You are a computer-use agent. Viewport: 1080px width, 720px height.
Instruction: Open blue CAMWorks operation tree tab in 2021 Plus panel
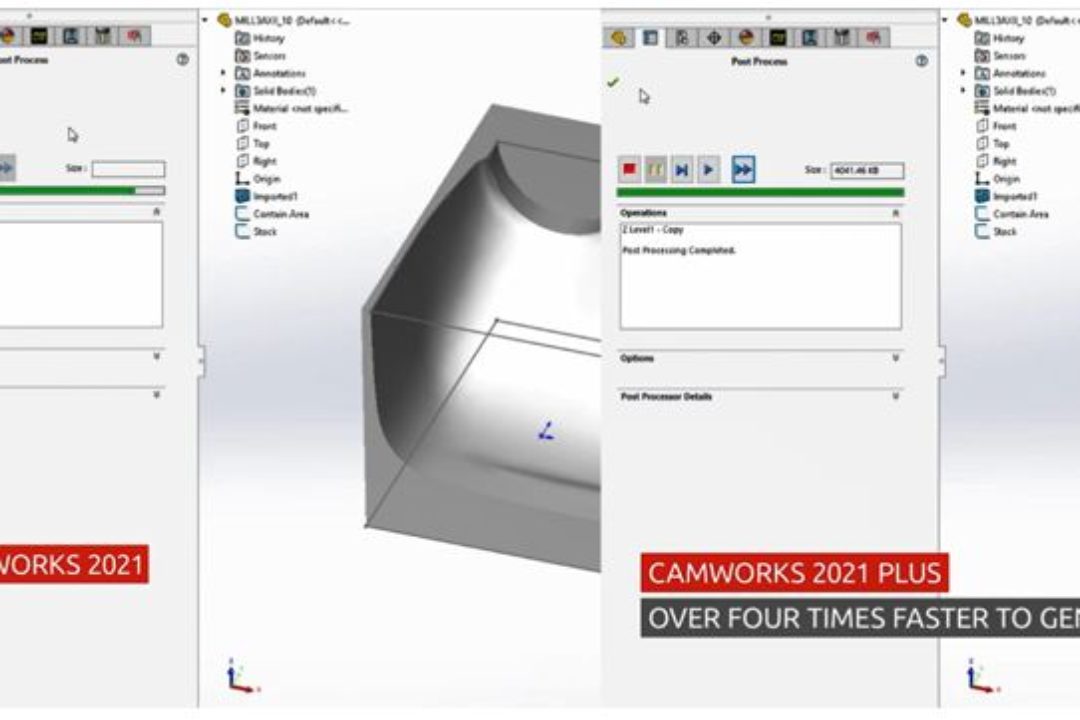(810, 37)
